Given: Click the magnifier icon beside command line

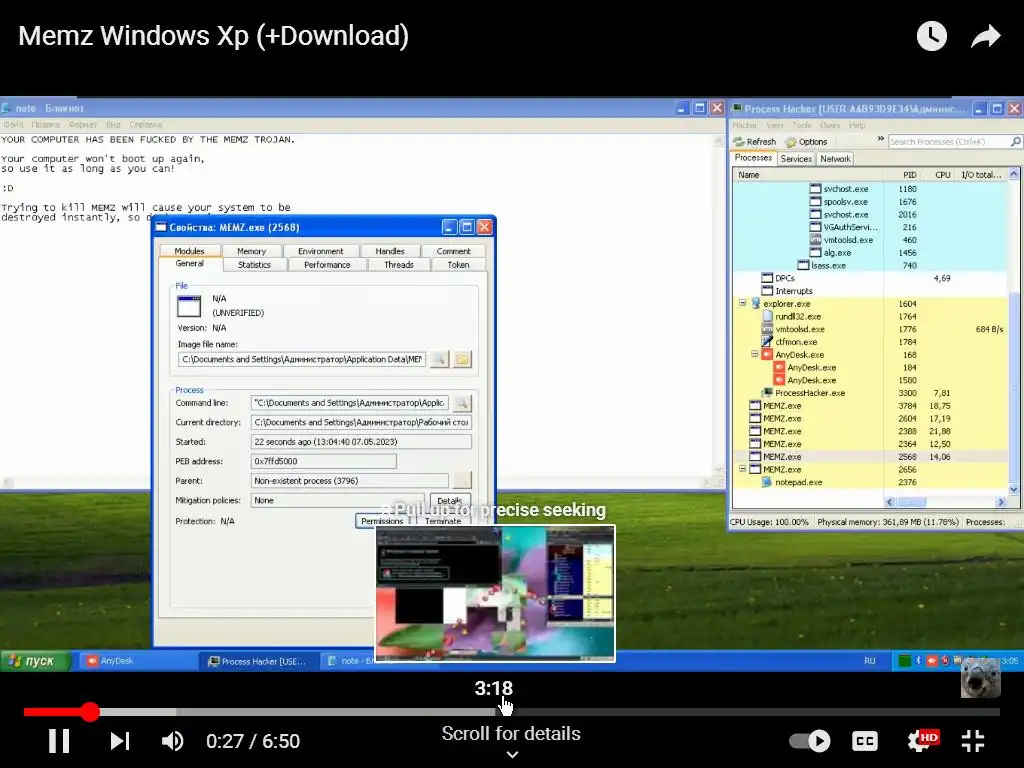Looking at the screenshot, I should [x=462, y=403].
